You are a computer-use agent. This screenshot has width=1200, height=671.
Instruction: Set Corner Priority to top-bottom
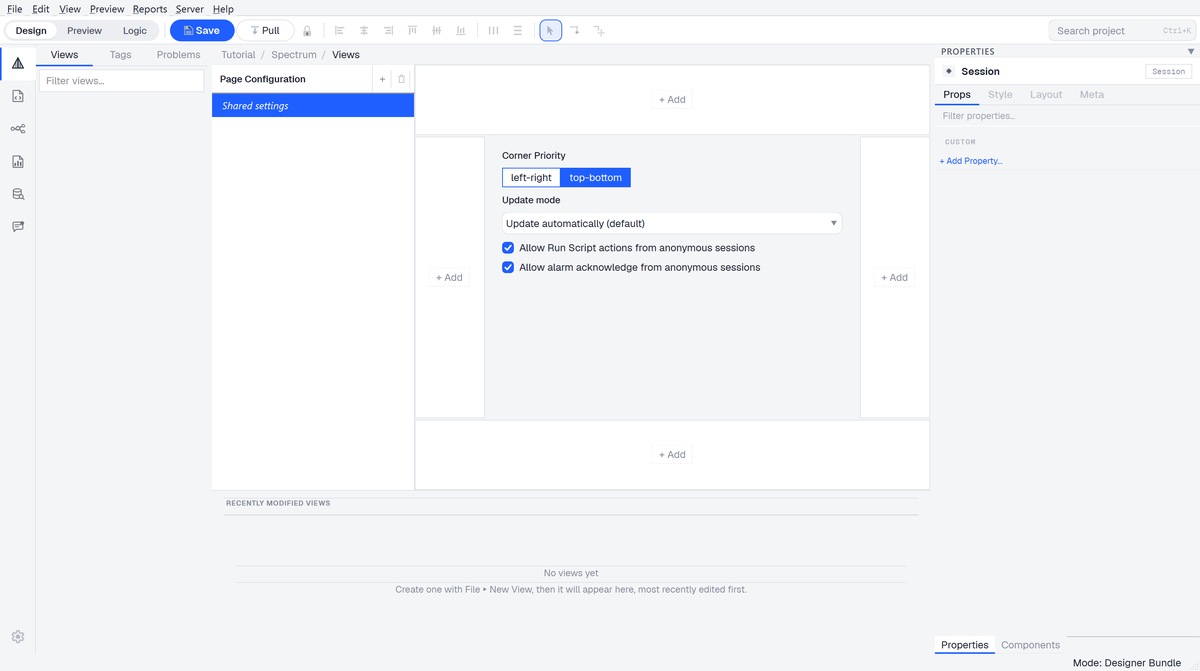click(595, 178)
